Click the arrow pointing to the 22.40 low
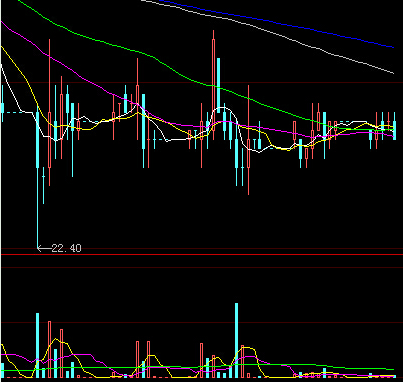Image resolution: width=403 pixels, height=382 pixels. click(44, 248)
